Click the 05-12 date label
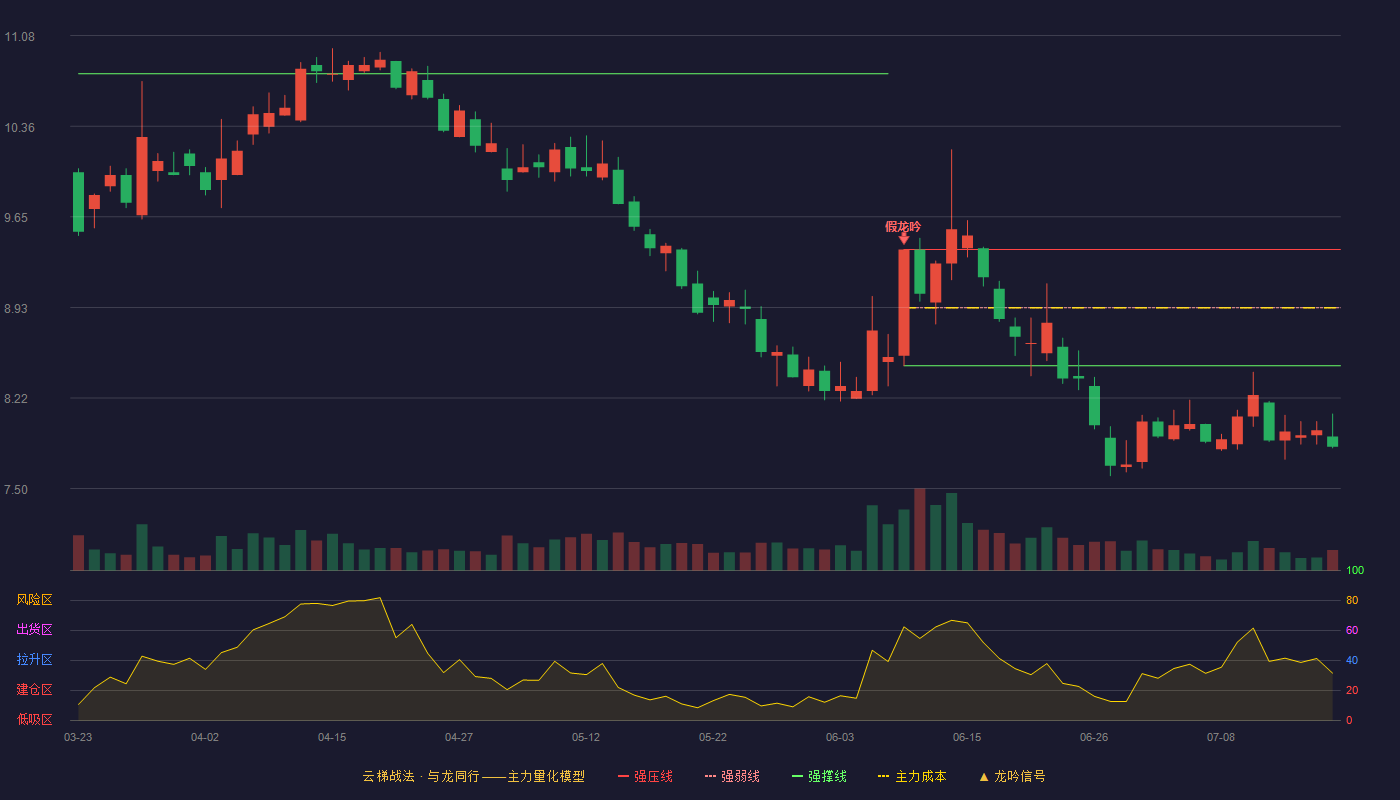This screenshot has width=1400, height=800. (x=586, y=737)
